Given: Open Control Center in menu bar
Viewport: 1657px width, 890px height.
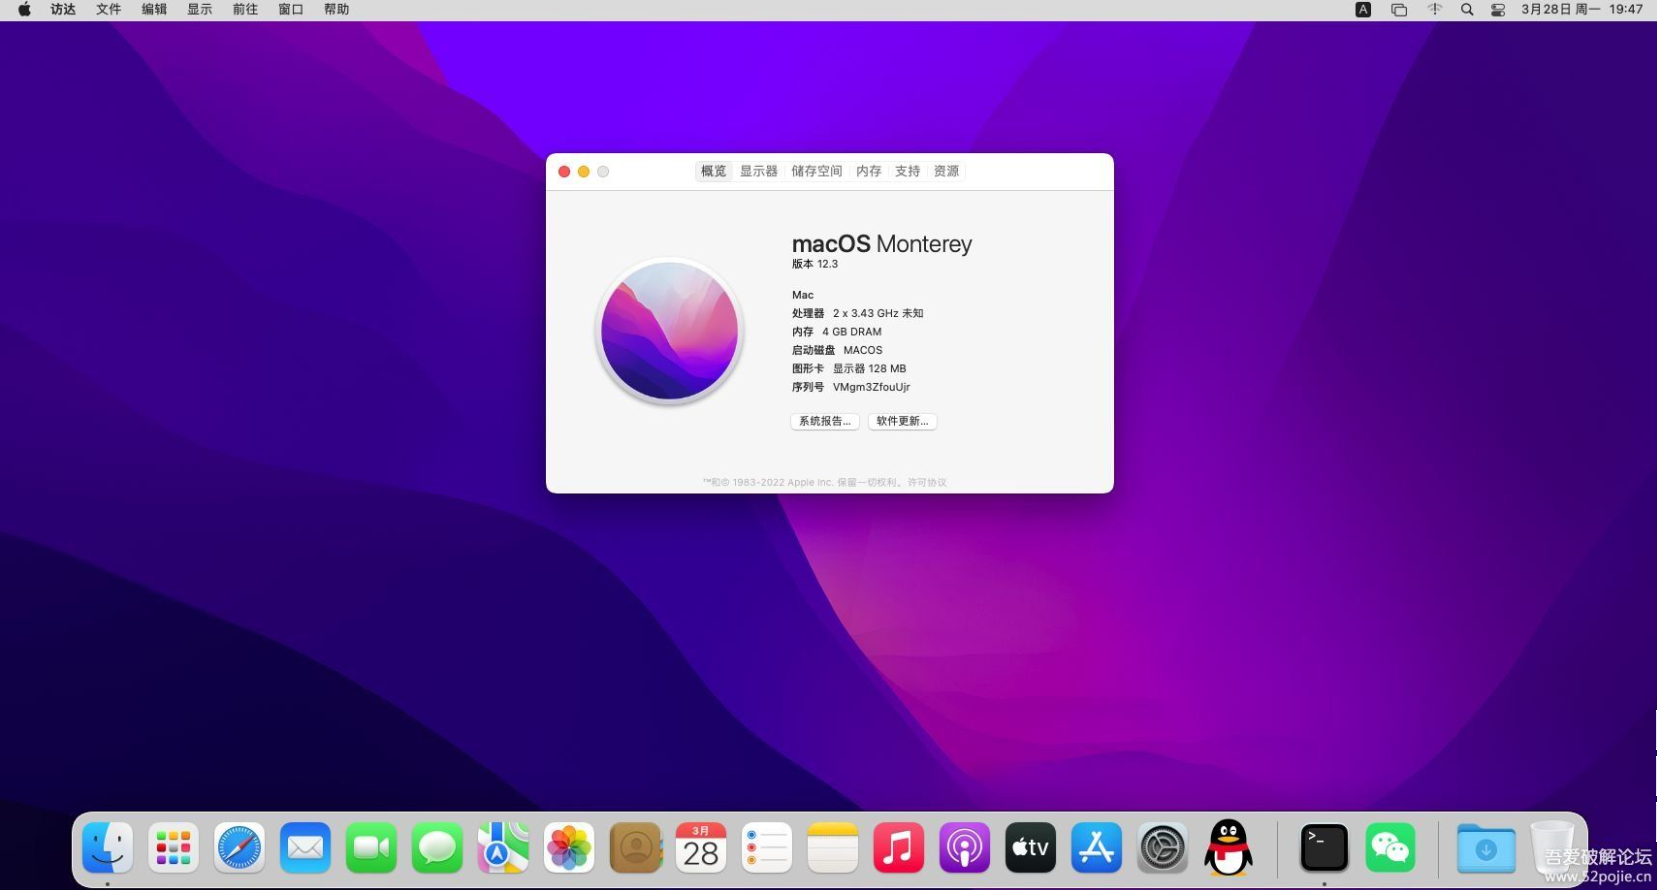Looking at the screenshot, I should point(1498,10).
